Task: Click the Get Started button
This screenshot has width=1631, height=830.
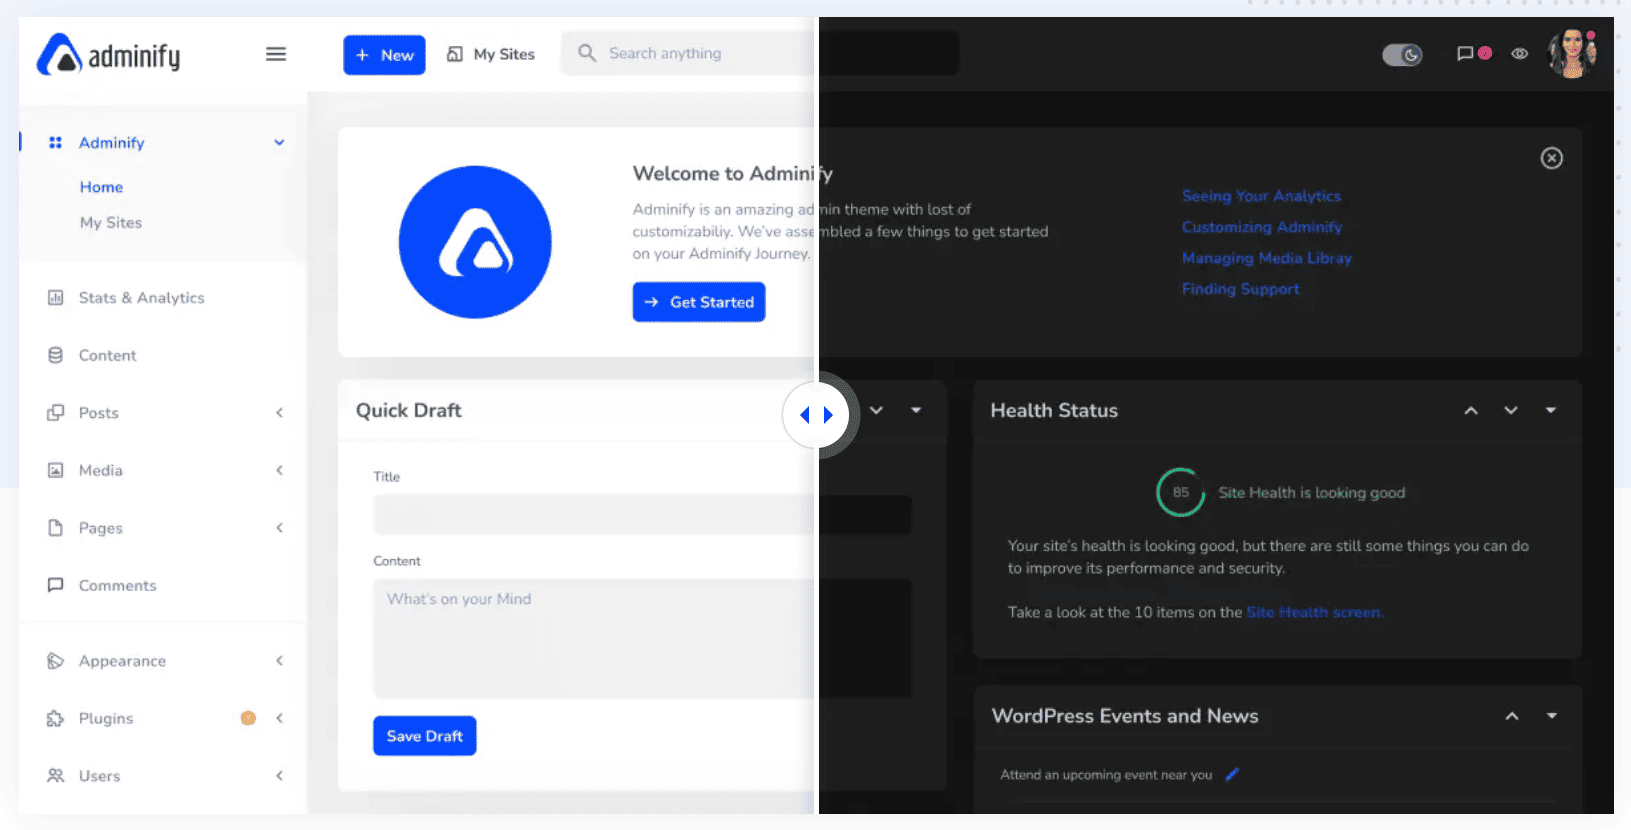Action: coord(698,302)
